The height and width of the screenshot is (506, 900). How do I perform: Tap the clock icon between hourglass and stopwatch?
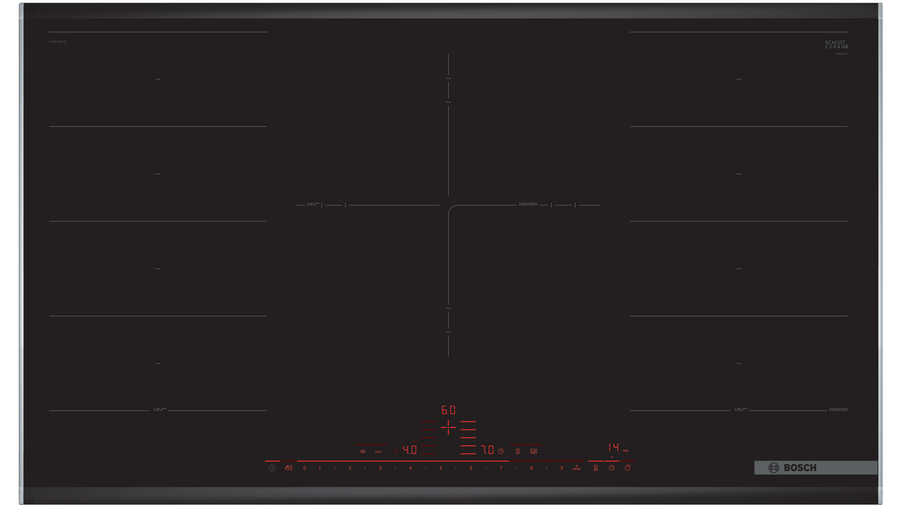coord(611,468)
